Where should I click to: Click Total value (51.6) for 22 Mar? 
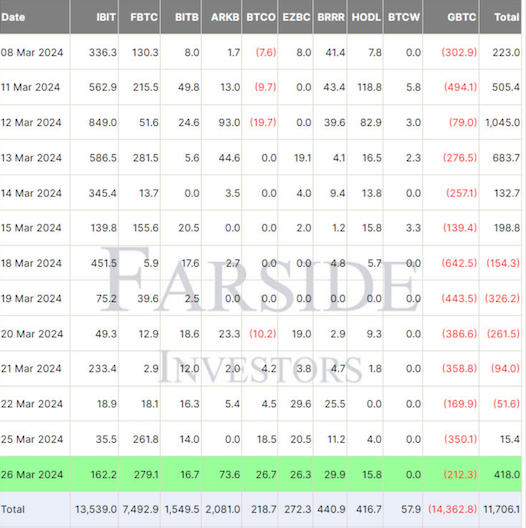[x=507, y=404]
